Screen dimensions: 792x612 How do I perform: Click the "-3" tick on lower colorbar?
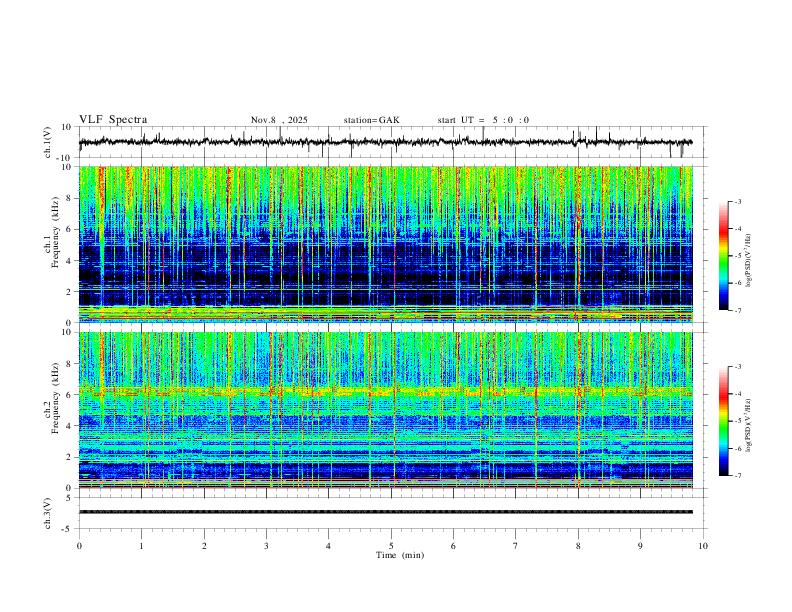737,367
